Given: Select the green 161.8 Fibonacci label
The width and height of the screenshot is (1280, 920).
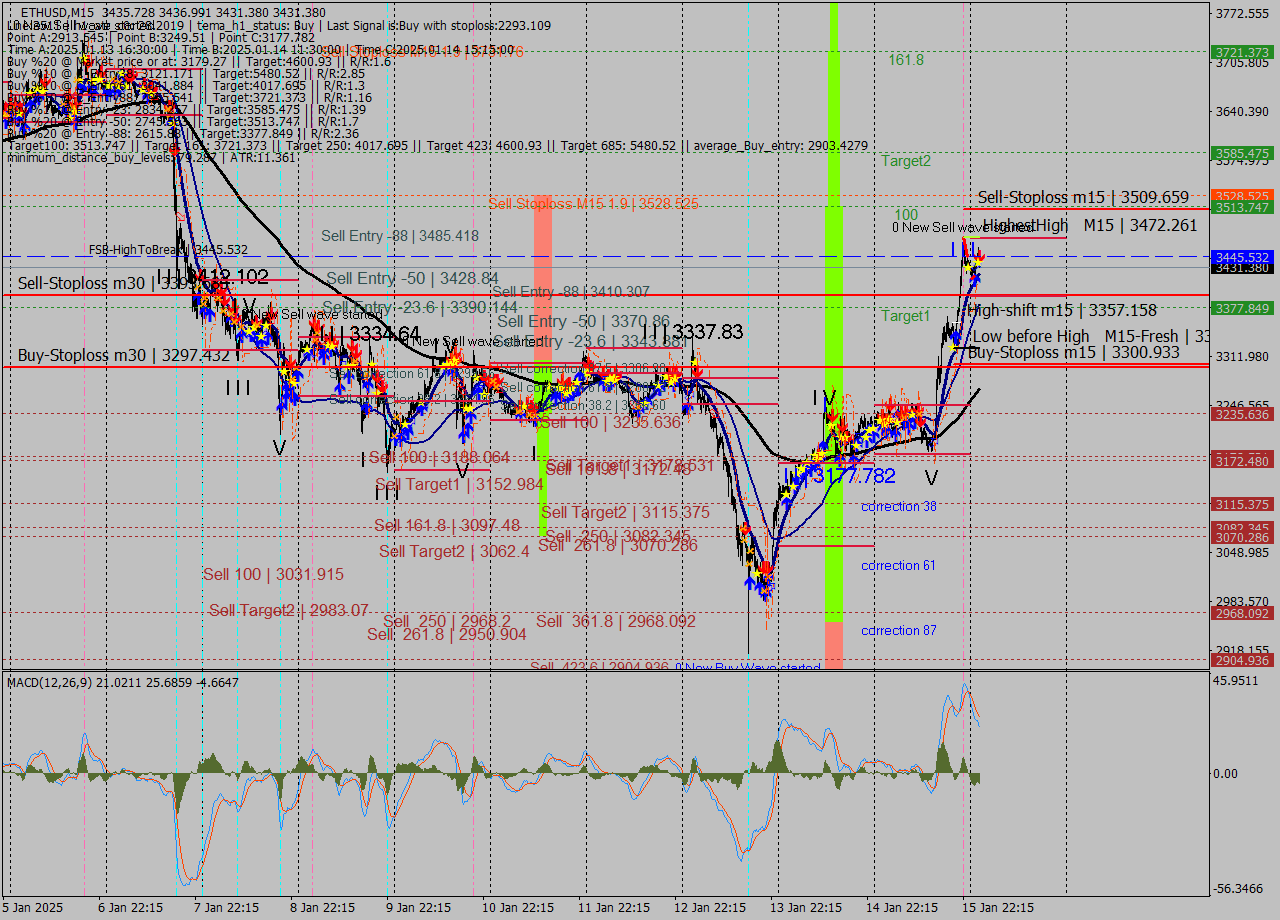Looking at the screenshot, I should click(x=906, y=60).
